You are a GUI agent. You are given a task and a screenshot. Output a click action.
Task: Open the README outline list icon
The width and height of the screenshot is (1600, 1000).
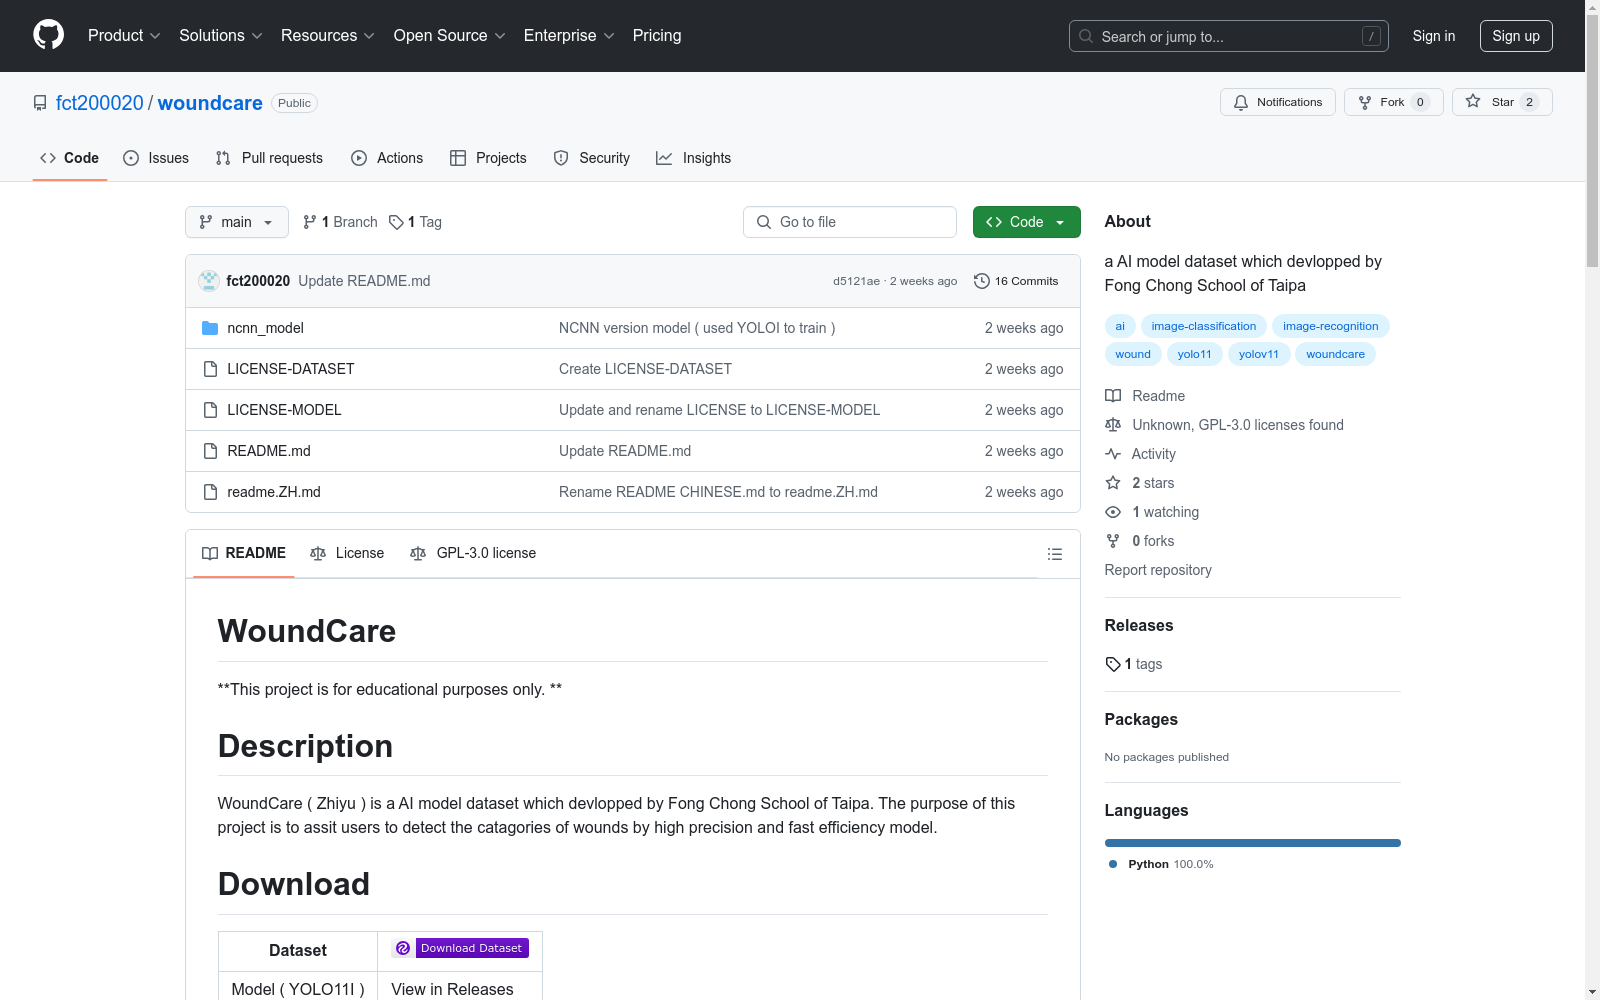click(x=1054, y=554)
